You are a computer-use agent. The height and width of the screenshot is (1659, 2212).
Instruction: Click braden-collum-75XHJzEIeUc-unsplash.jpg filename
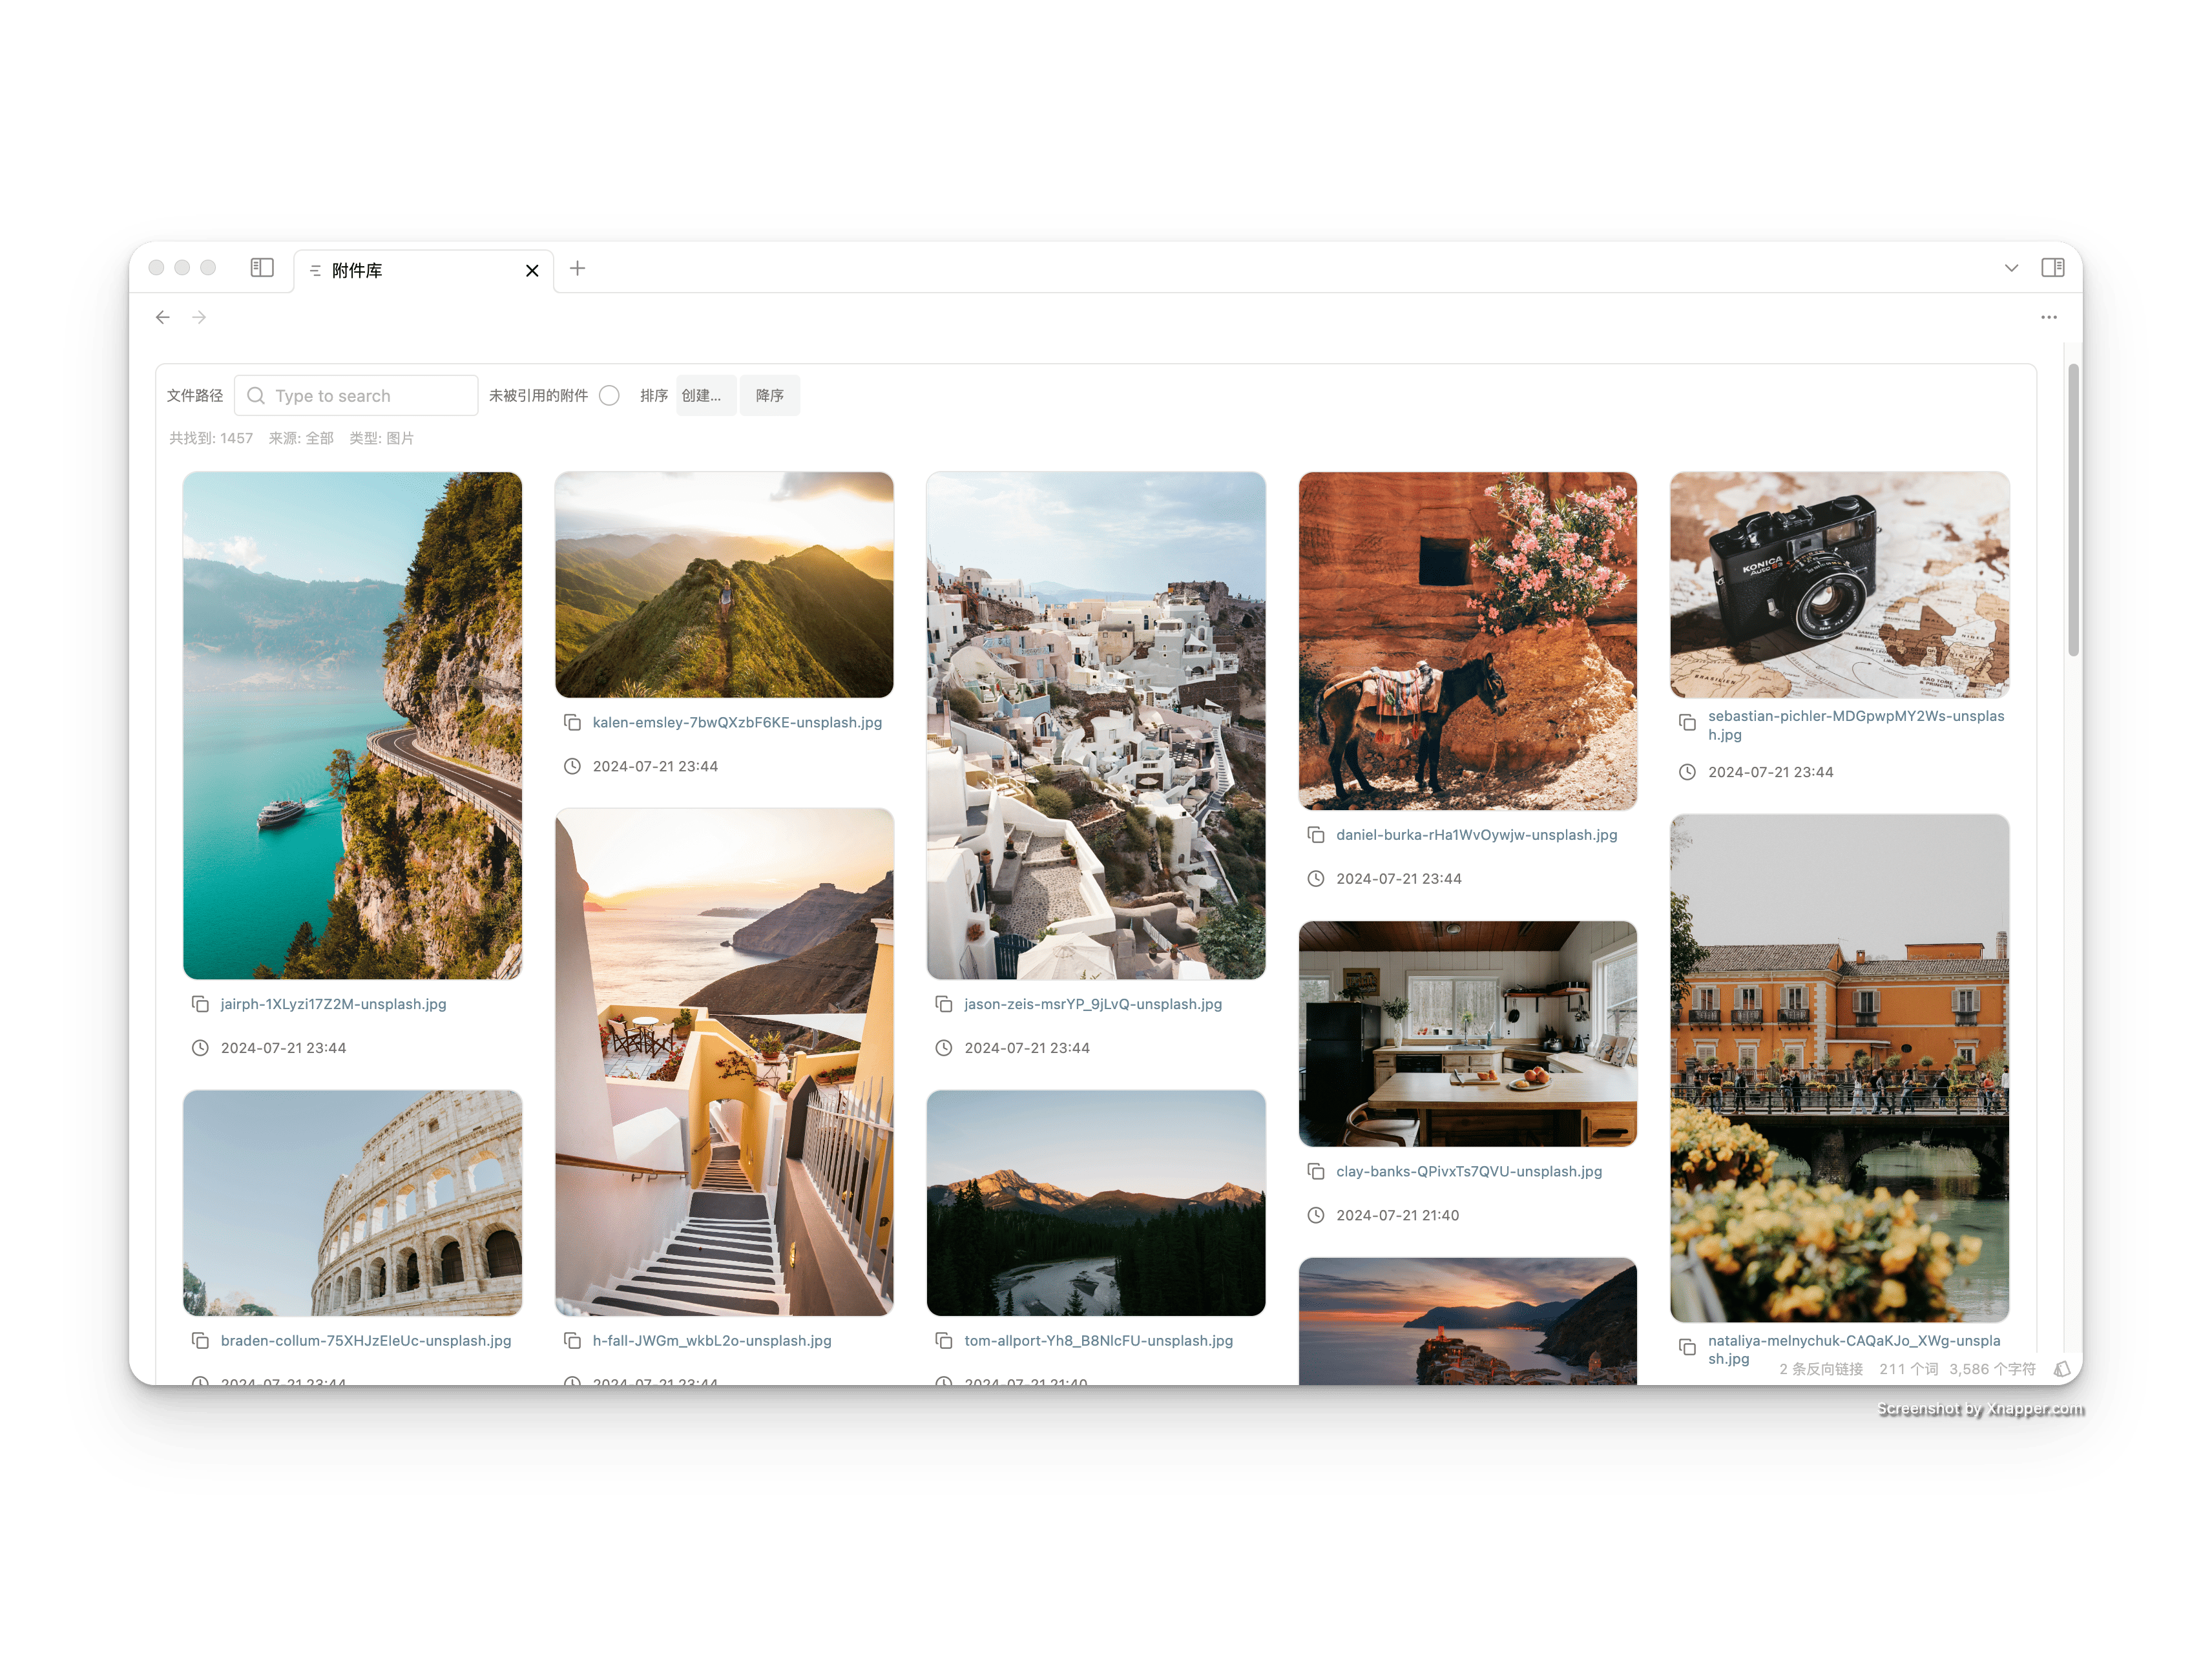click(366, 1340)
